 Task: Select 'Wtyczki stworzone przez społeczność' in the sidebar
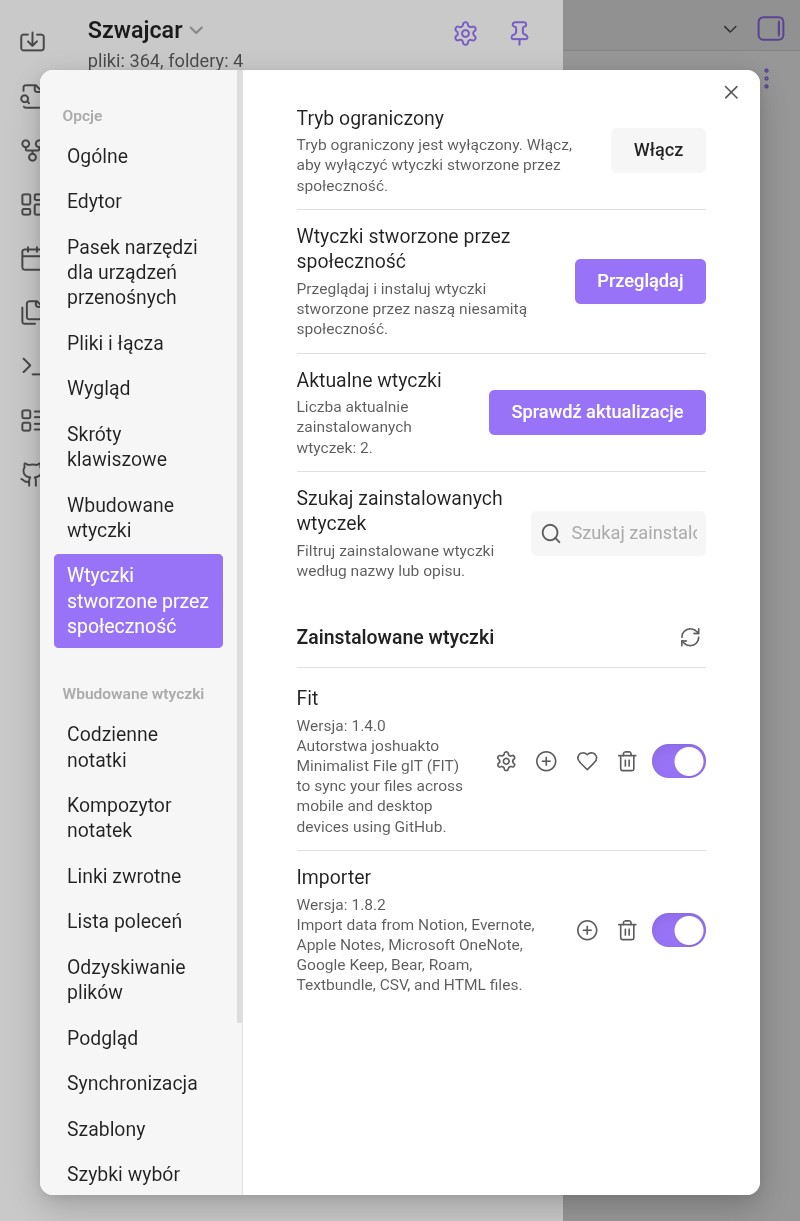[x=138, y=600]
